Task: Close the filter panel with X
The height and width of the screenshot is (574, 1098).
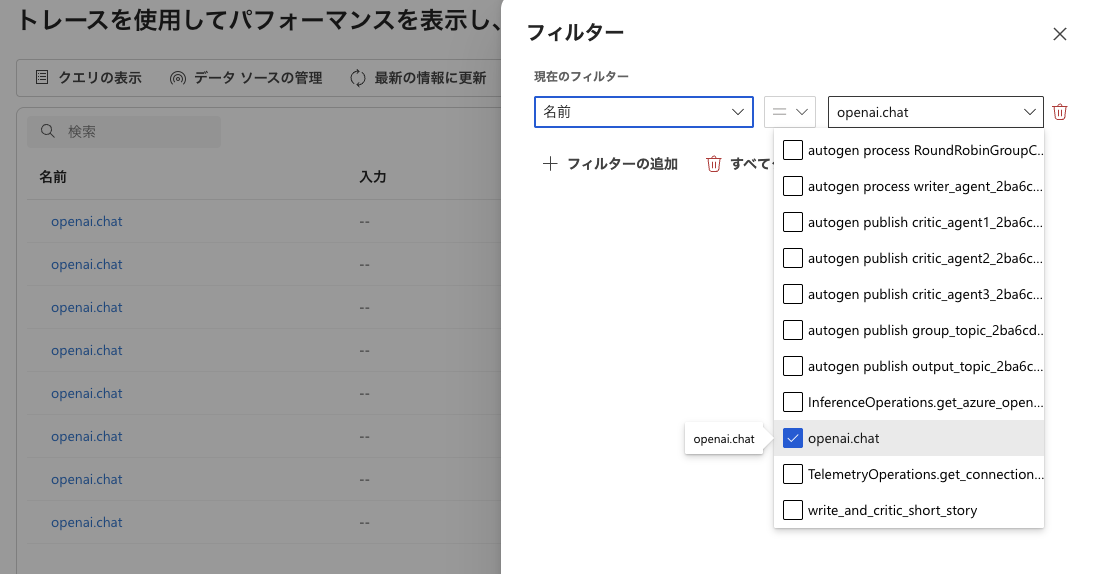Action: pyautogui.click(x=1060, y=34)
